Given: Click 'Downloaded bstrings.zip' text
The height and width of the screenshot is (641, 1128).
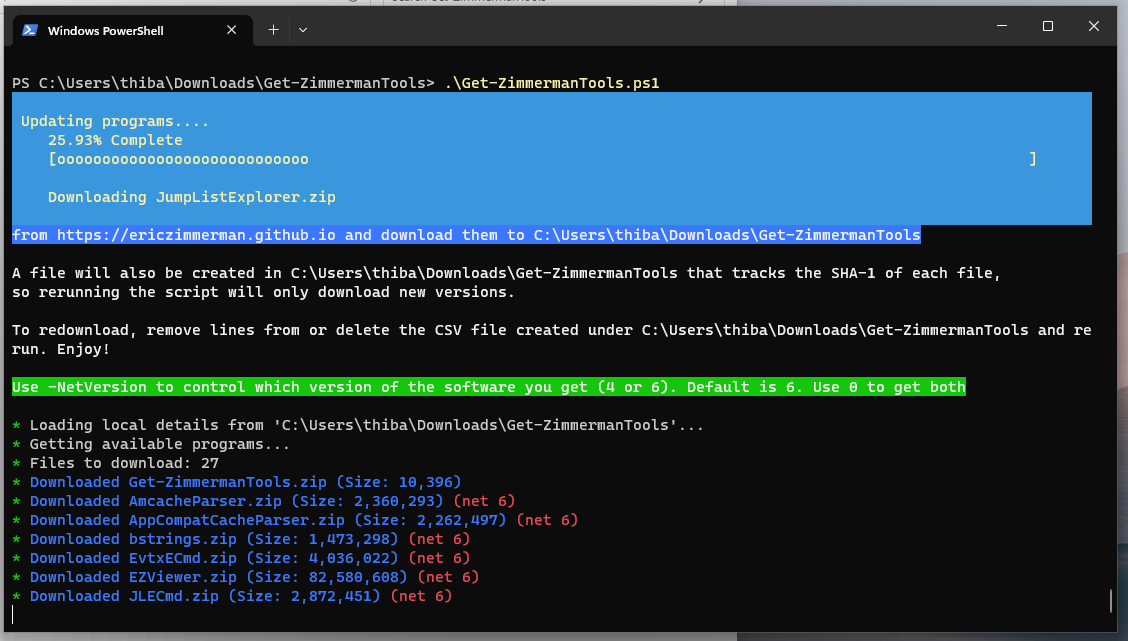Looking at the screenshot, I should 133,540.
